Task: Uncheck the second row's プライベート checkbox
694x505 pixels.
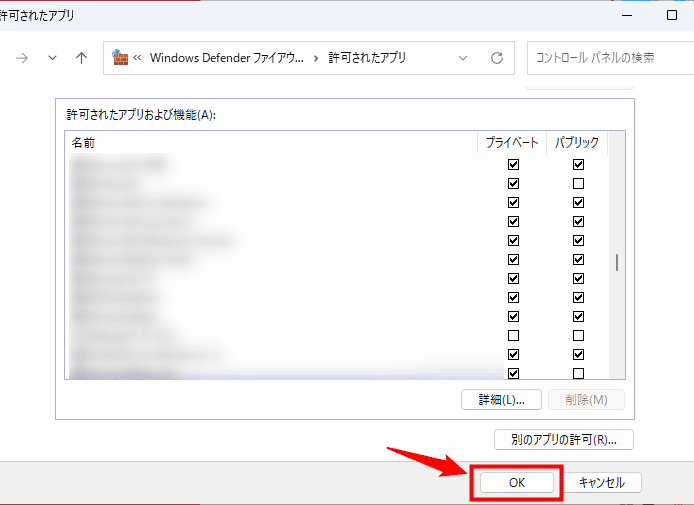Action: pos(513,183)
